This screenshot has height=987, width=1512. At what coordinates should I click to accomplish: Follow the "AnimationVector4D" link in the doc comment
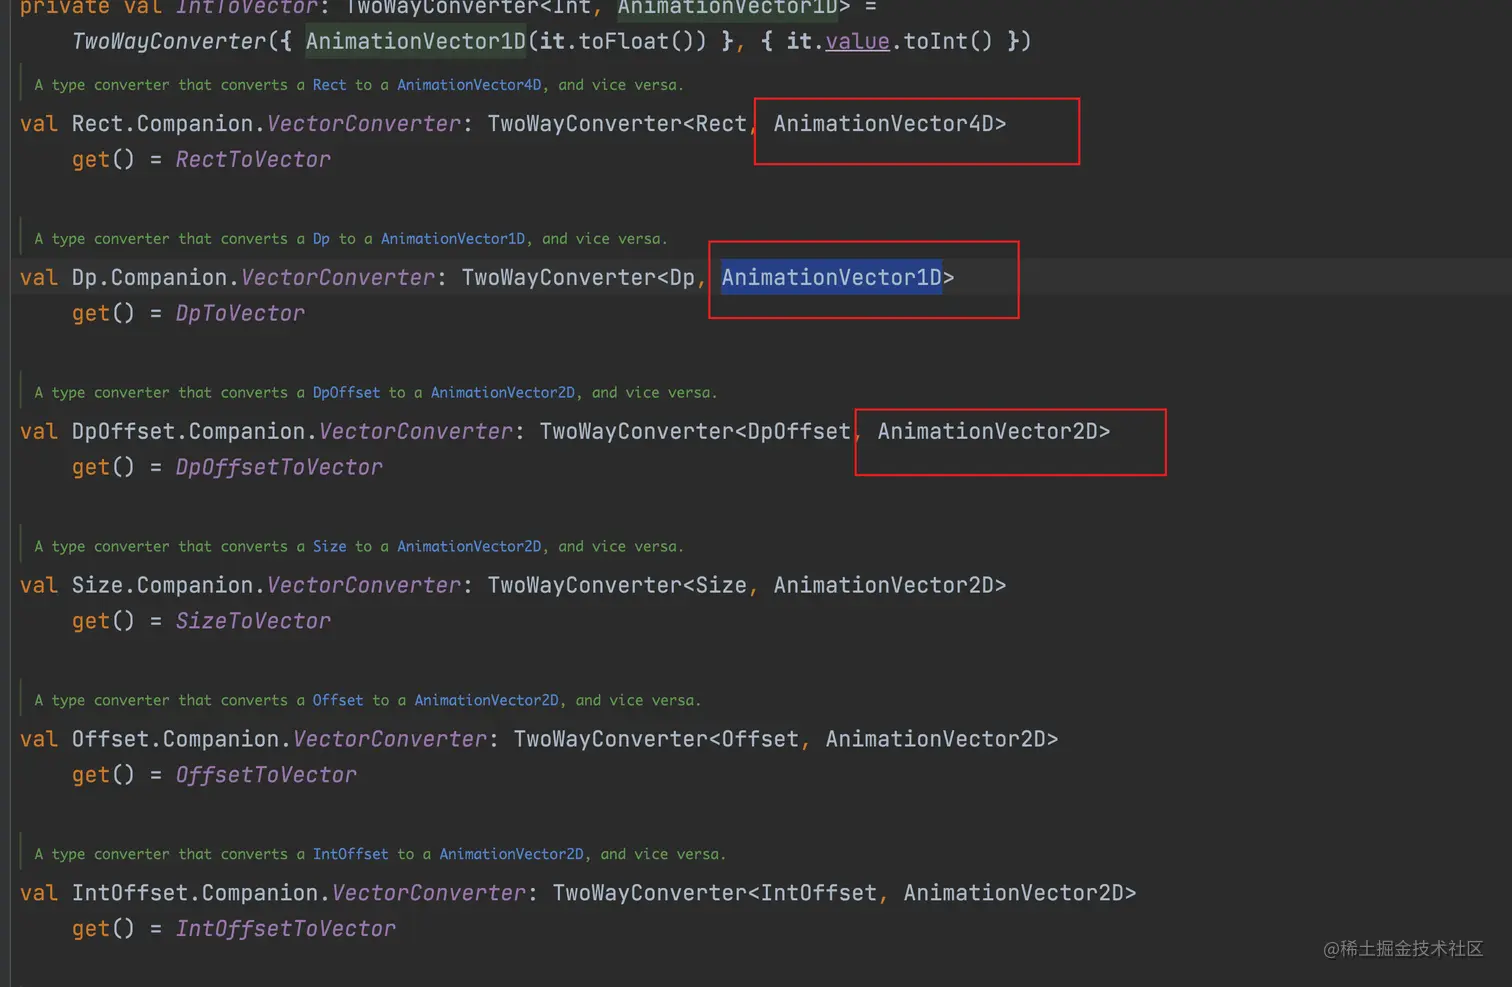(469, 85)
